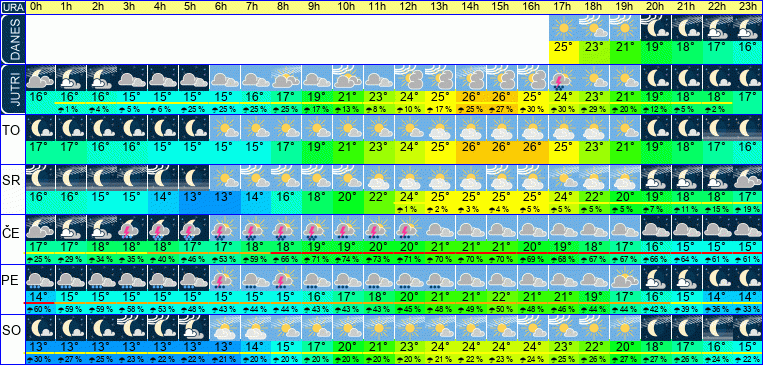Click the foggy cloud icon for JUTRI 0h
Screen dimensions: 763x365
pyautogui.click(x=40, y=78)
